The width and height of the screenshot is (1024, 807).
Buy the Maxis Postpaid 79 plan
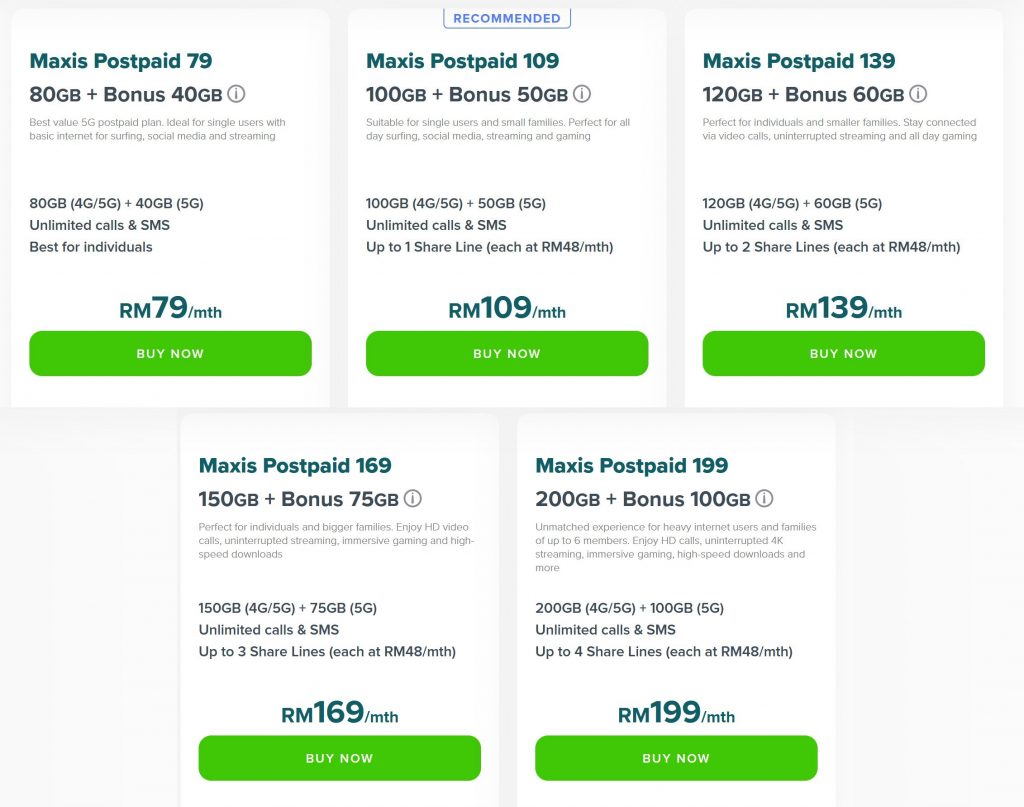pyautogui.click(x=170, y=353)
